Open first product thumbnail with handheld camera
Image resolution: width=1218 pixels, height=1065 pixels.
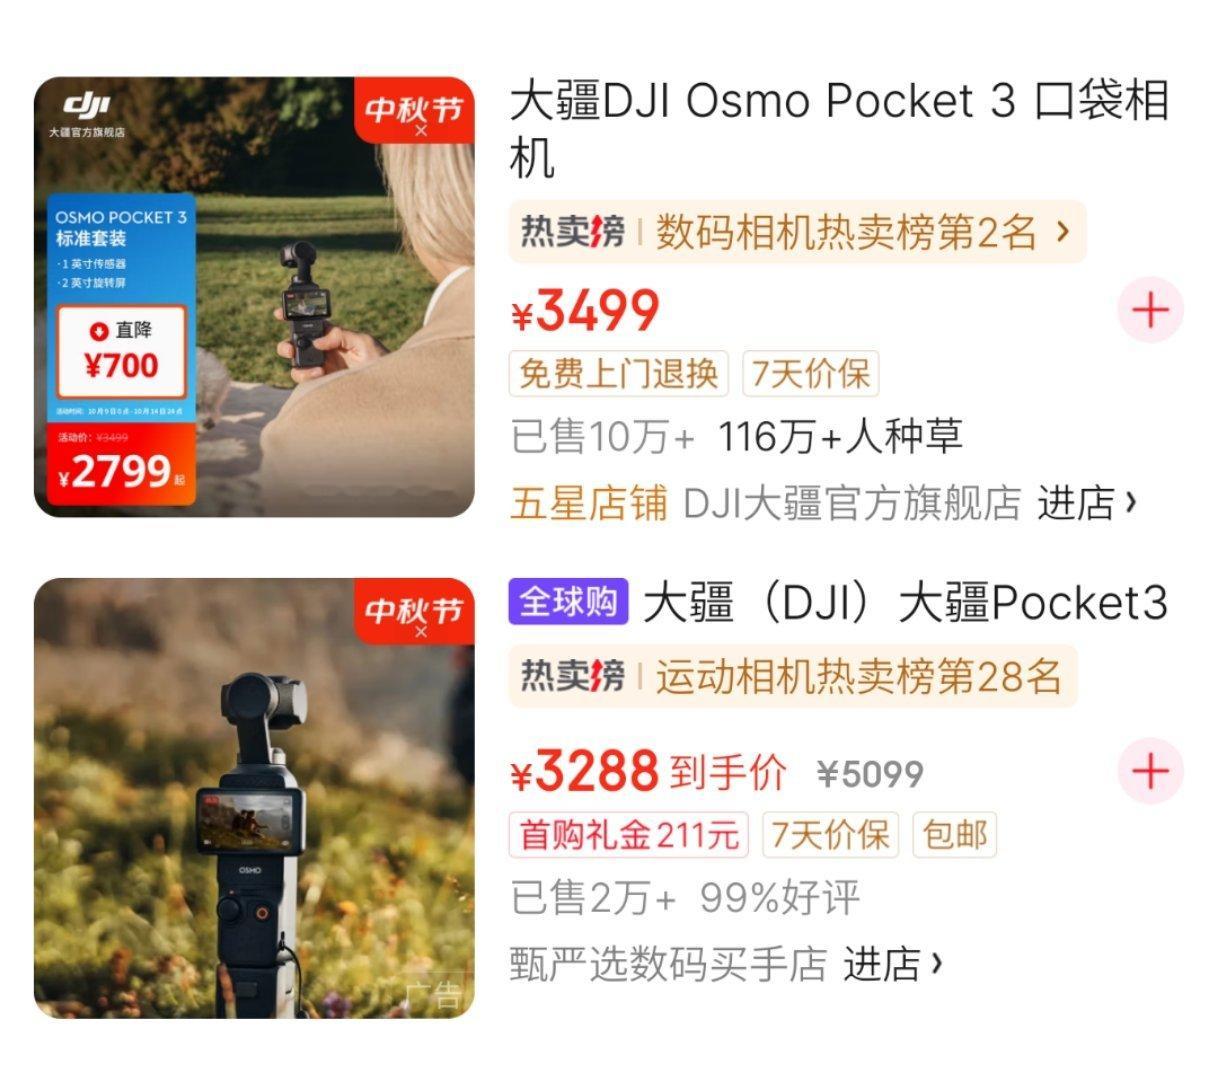(x=254, y=297)
